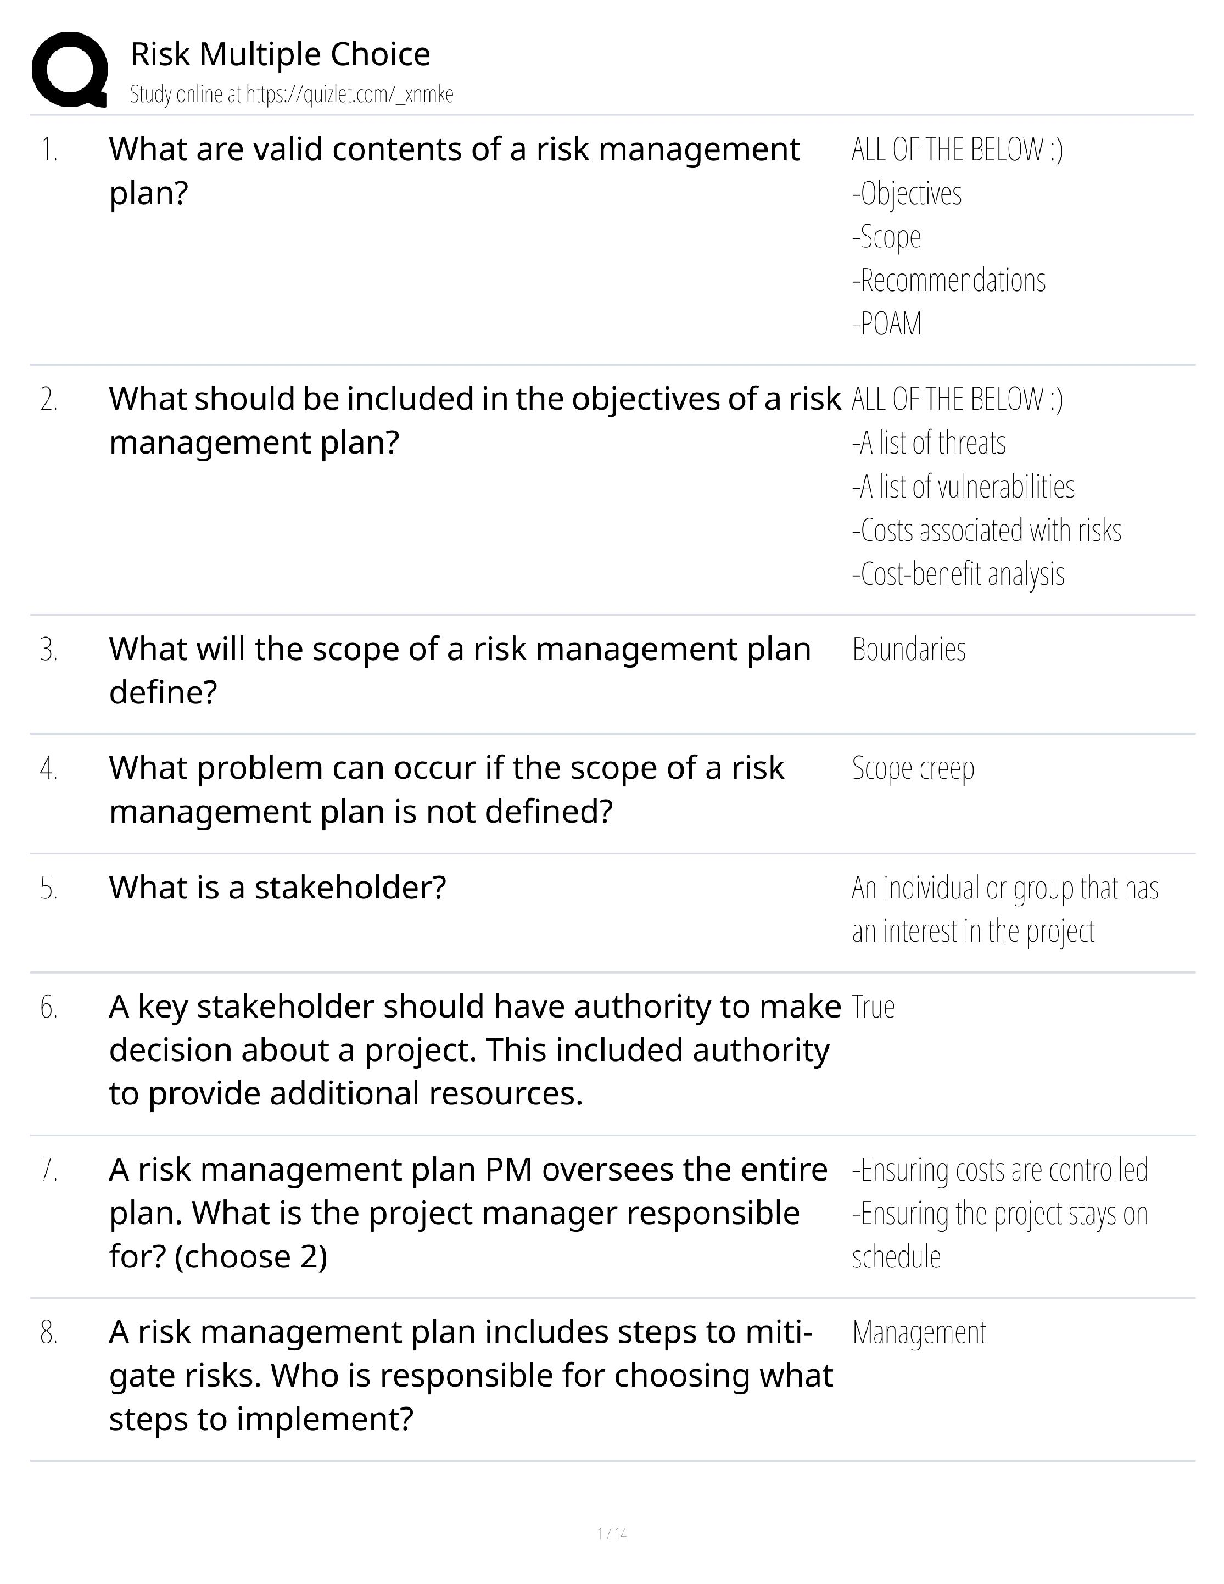Click the 'Risk Multiple Choice' title
Screen dimensions: 1224x1584
tap(280, 54)
